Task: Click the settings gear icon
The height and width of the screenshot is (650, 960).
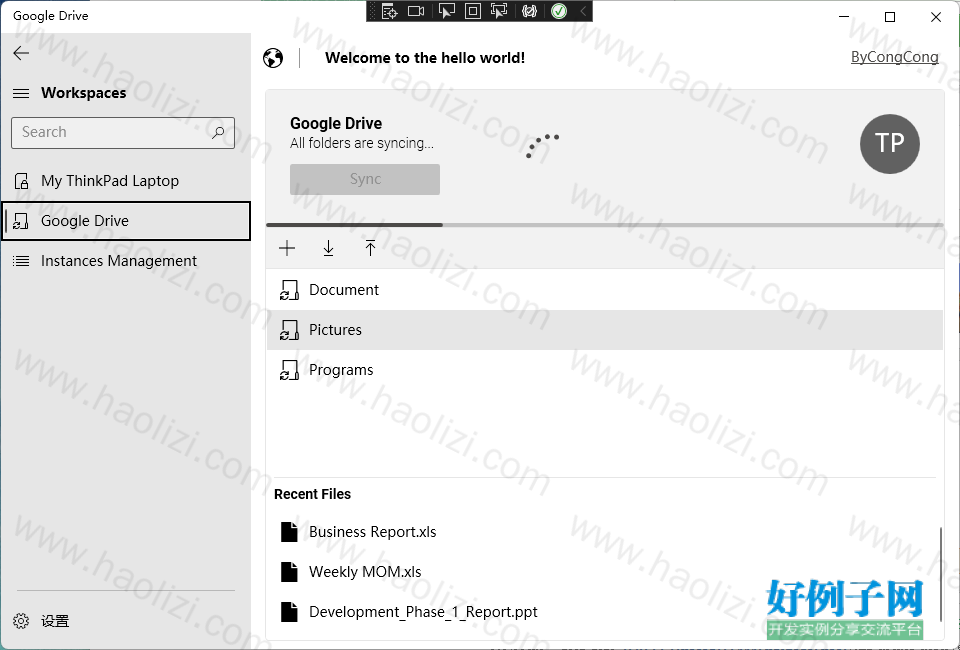Action: coord(21,621)
